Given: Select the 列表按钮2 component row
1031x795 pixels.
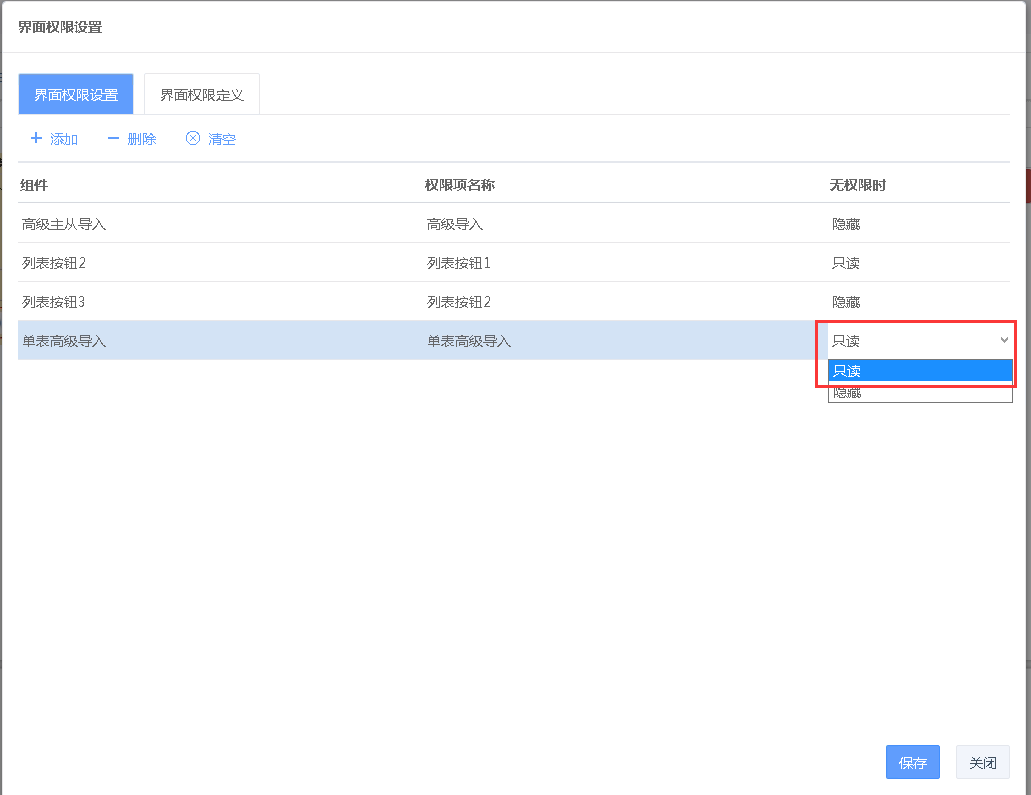Looking at the screenshot, I should (x=54, y=263).
